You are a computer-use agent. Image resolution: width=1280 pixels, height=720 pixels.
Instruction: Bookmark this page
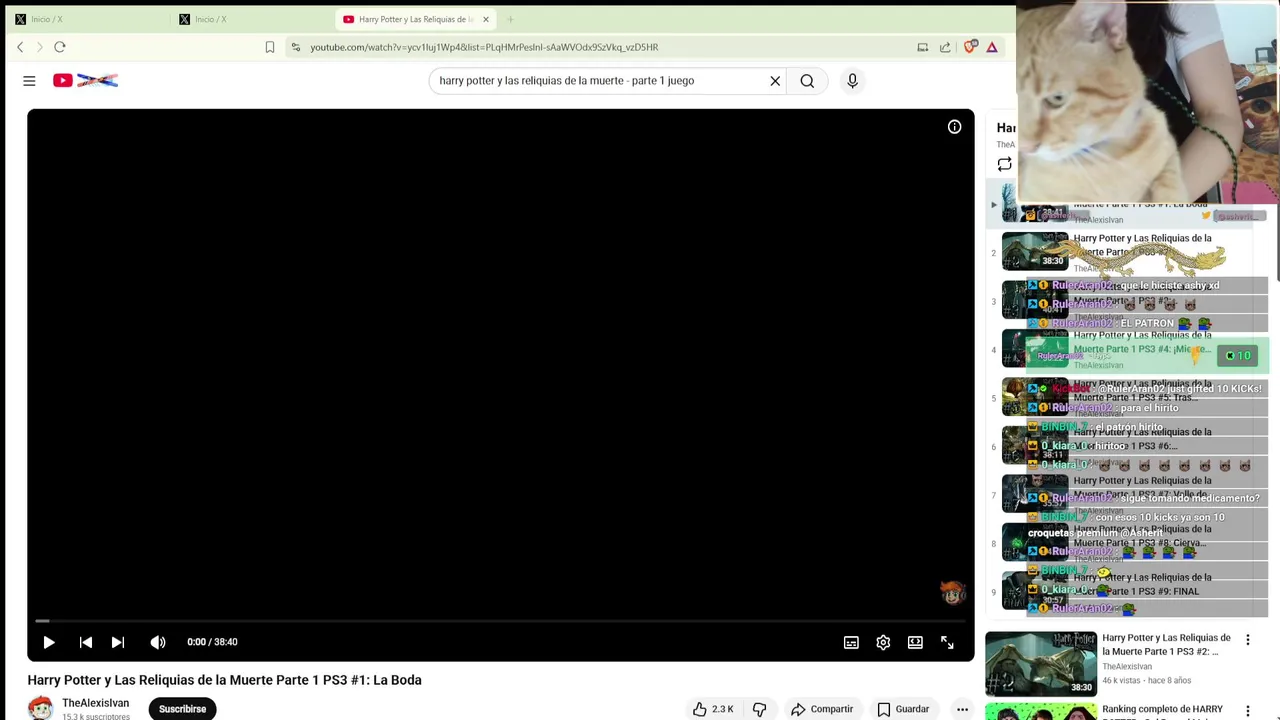click(270, 47)
